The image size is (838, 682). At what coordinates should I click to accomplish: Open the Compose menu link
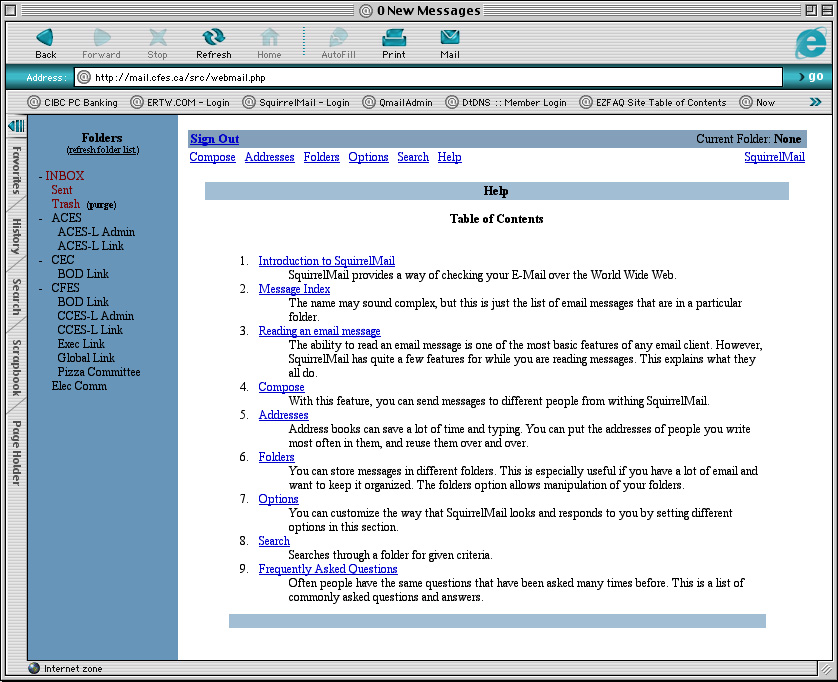coord(212,157)
